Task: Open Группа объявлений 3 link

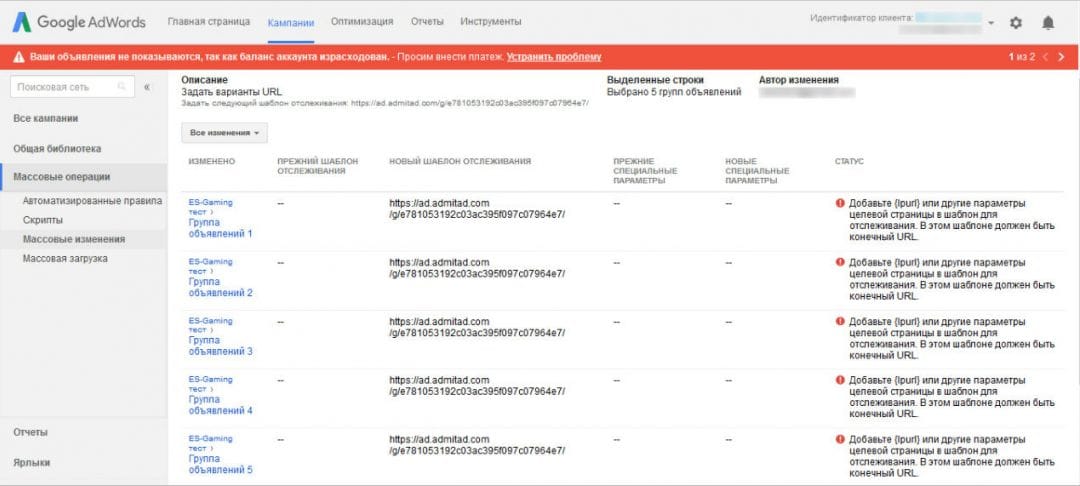Action: coord(220,346)
